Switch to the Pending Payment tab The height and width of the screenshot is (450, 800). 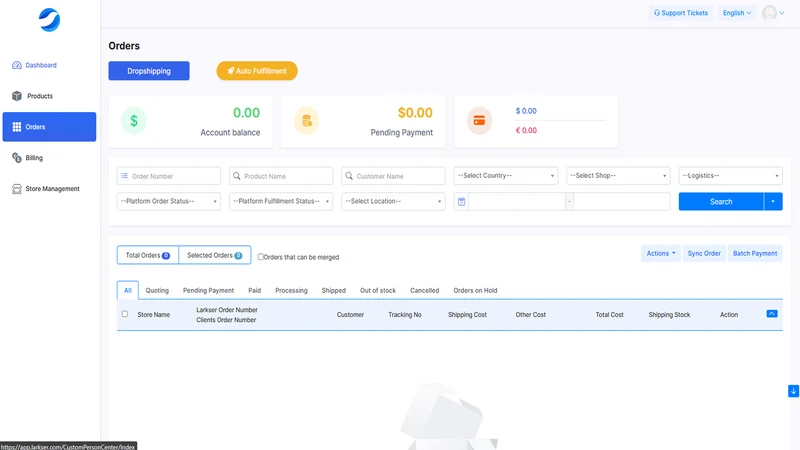point(208,290)
